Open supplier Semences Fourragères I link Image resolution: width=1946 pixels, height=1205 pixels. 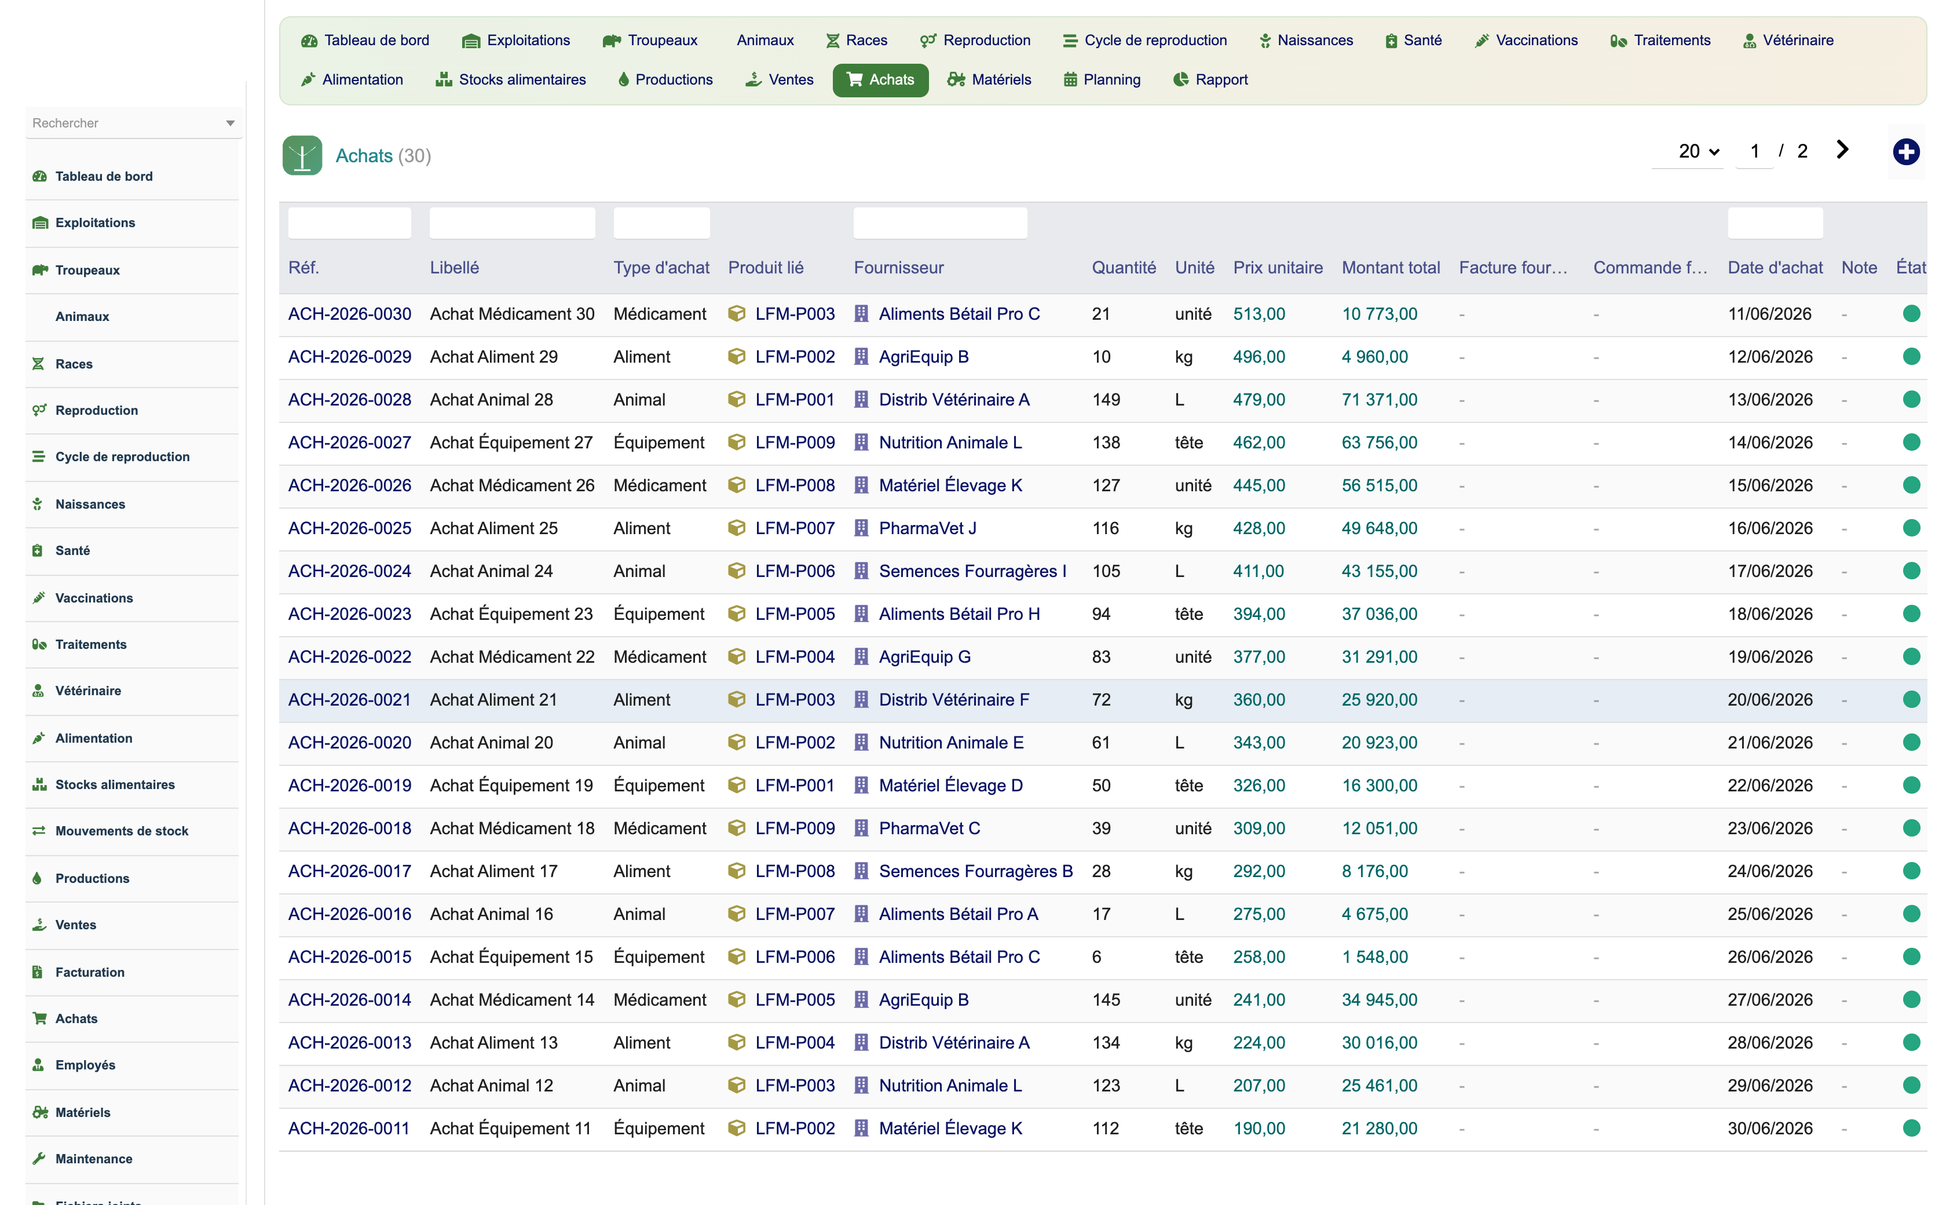(972, 571)
